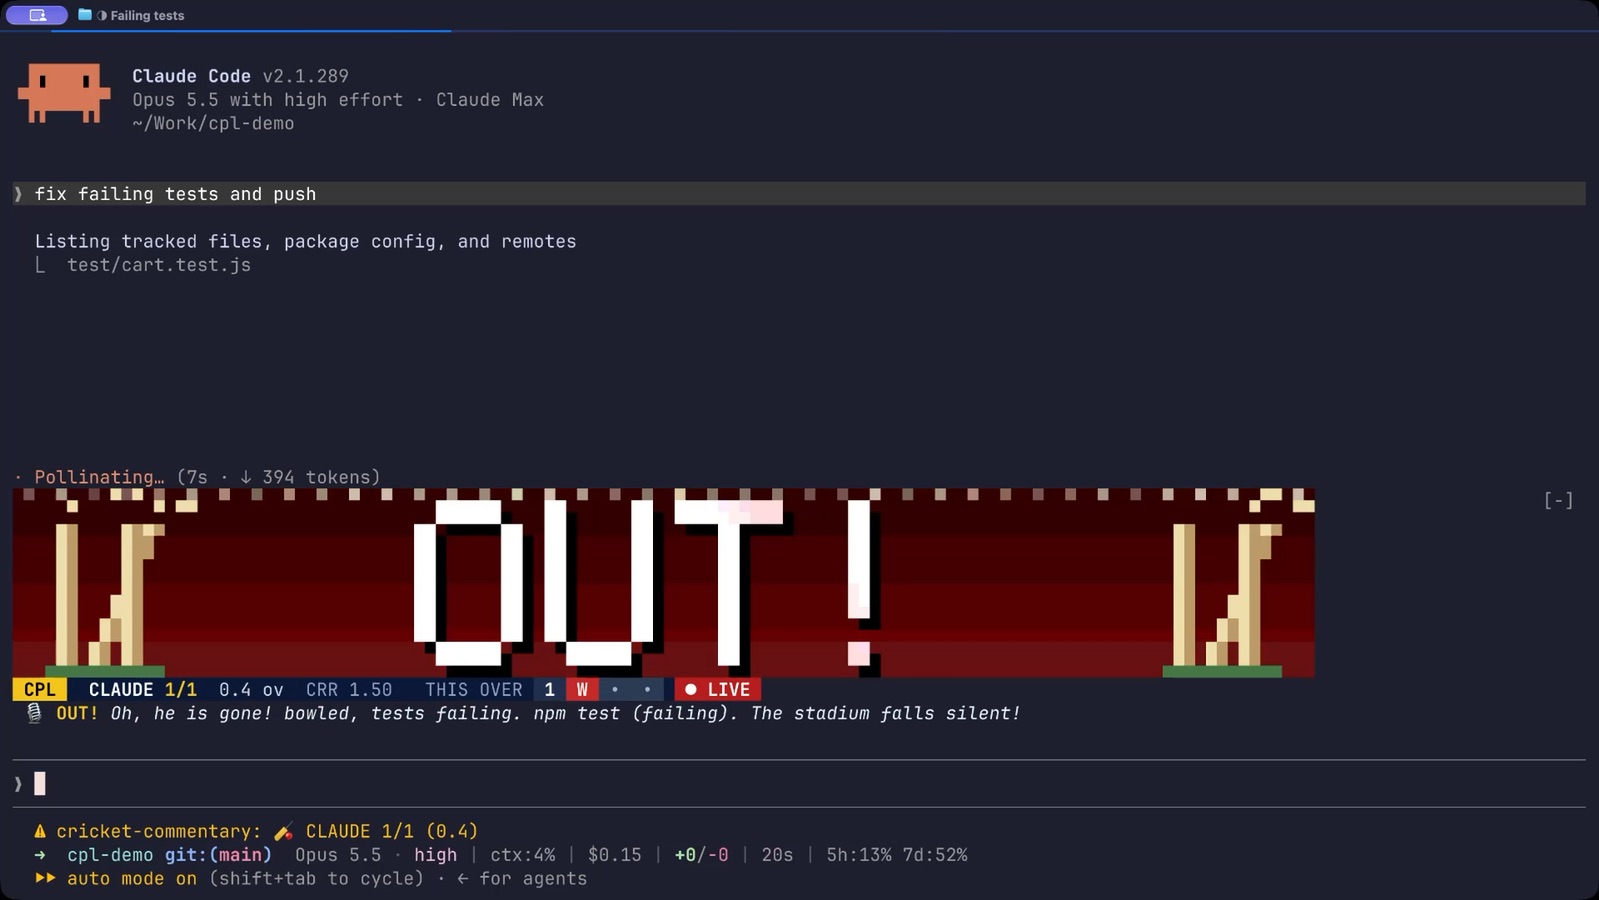Image resolution: width=1599 pixels, height=900 pixels.
Task: Click the microphone commentary icon
Action: 34,714
